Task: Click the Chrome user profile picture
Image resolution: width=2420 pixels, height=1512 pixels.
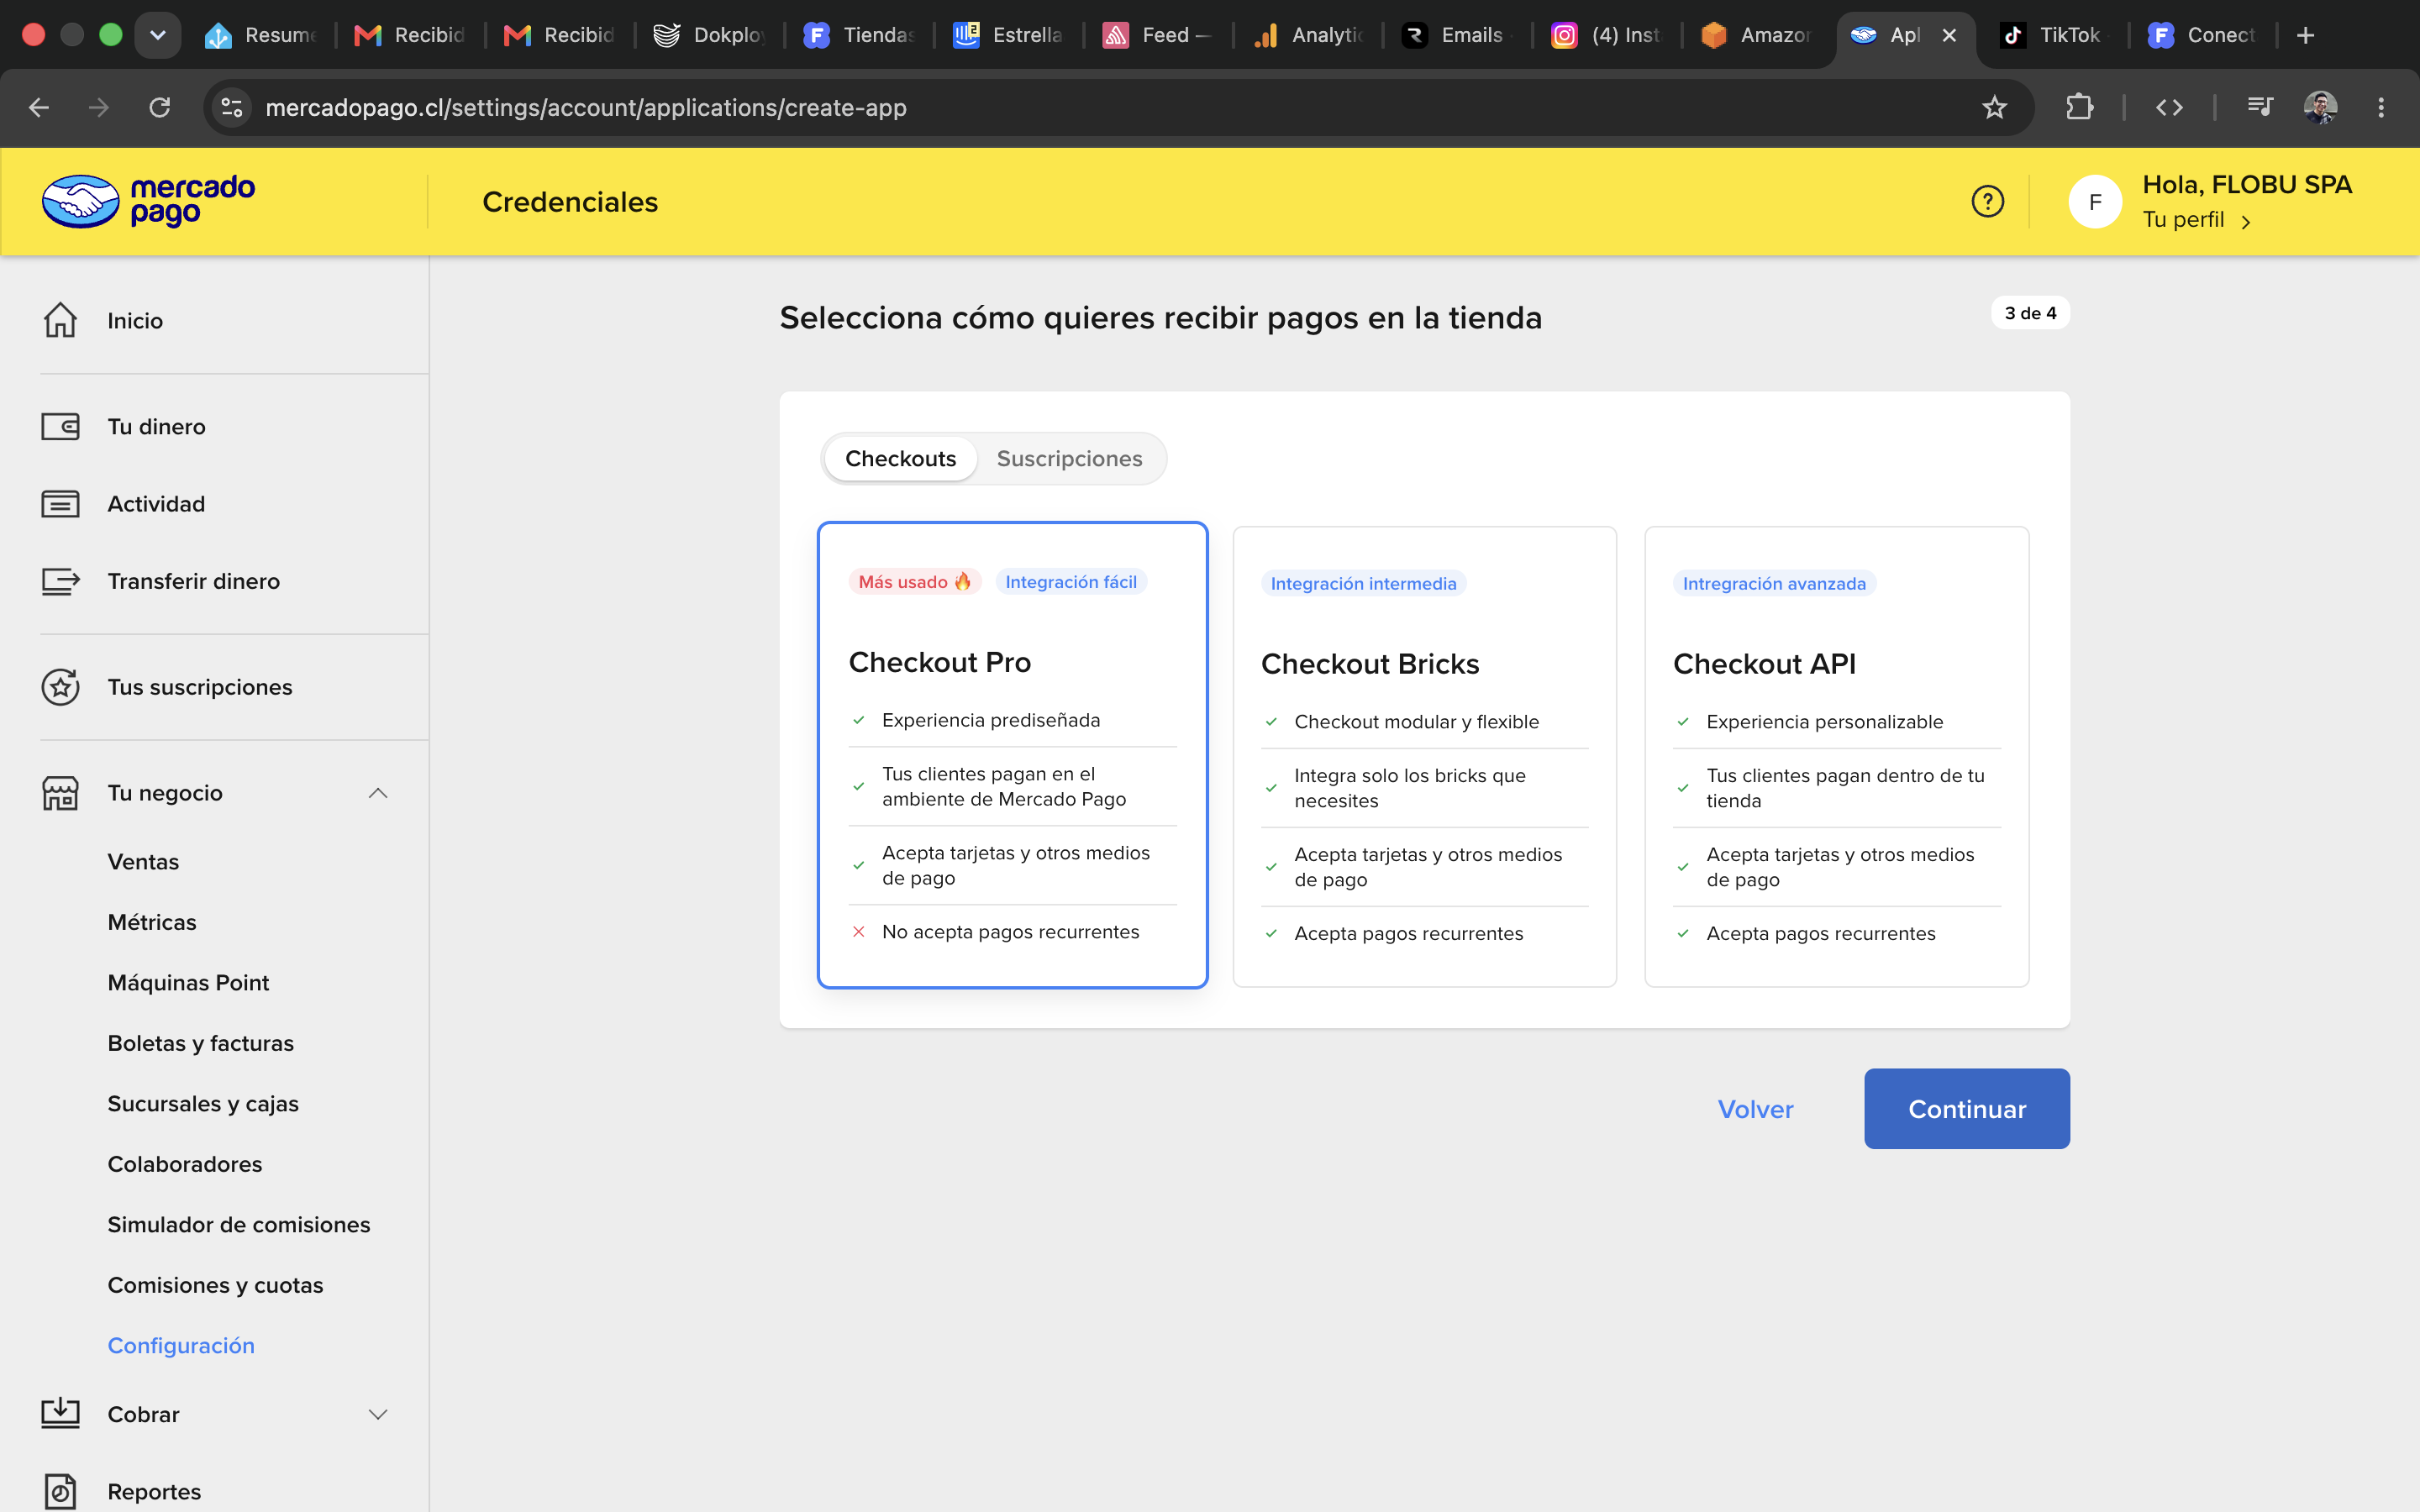Action: [x=2320, y=107]
